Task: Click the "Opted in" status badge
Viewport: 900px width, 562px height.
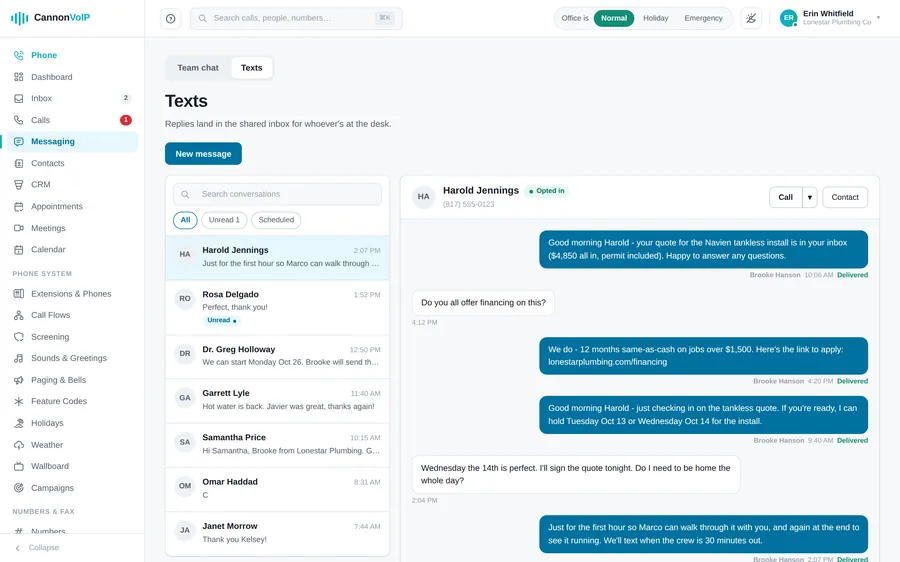Action: (546, 191)
